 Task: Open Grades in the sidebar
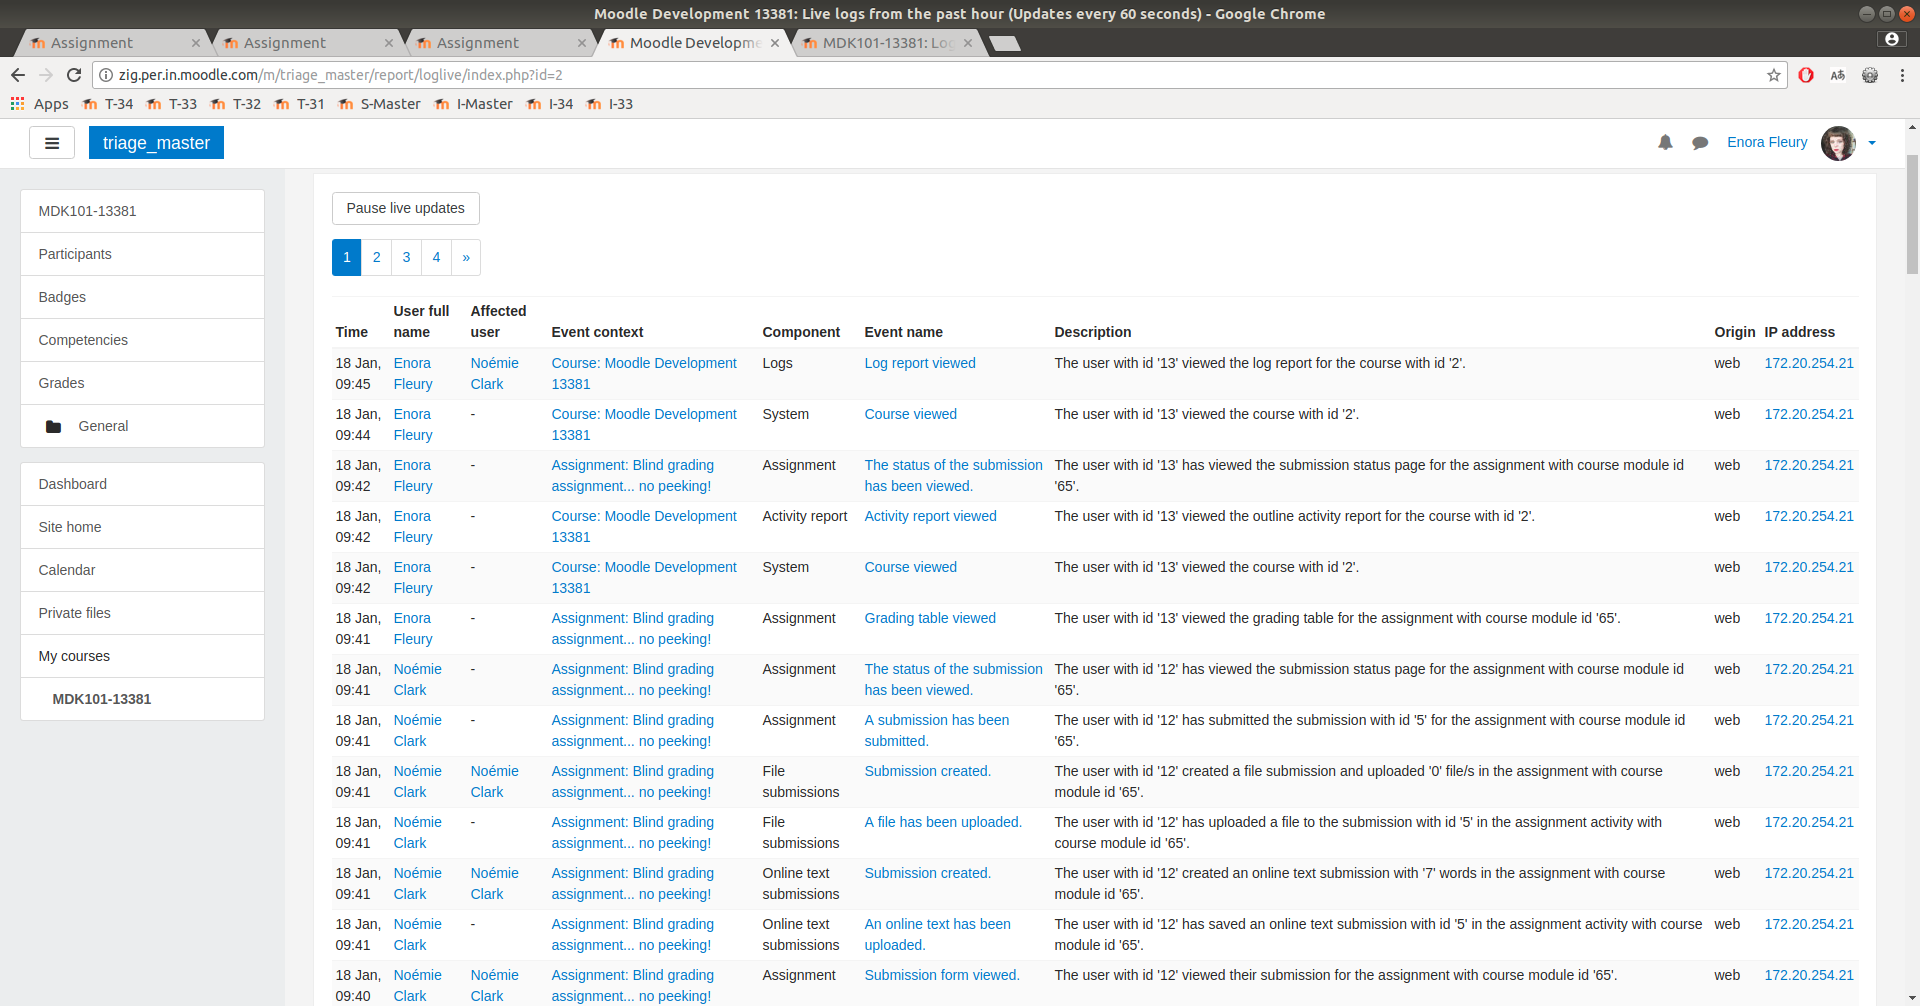click(x=142, y=383)
